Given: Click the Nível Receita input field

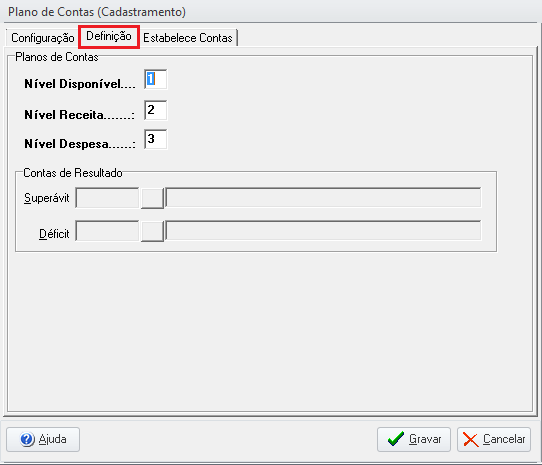Looking at the screenshot, I should tap(156, 110).
